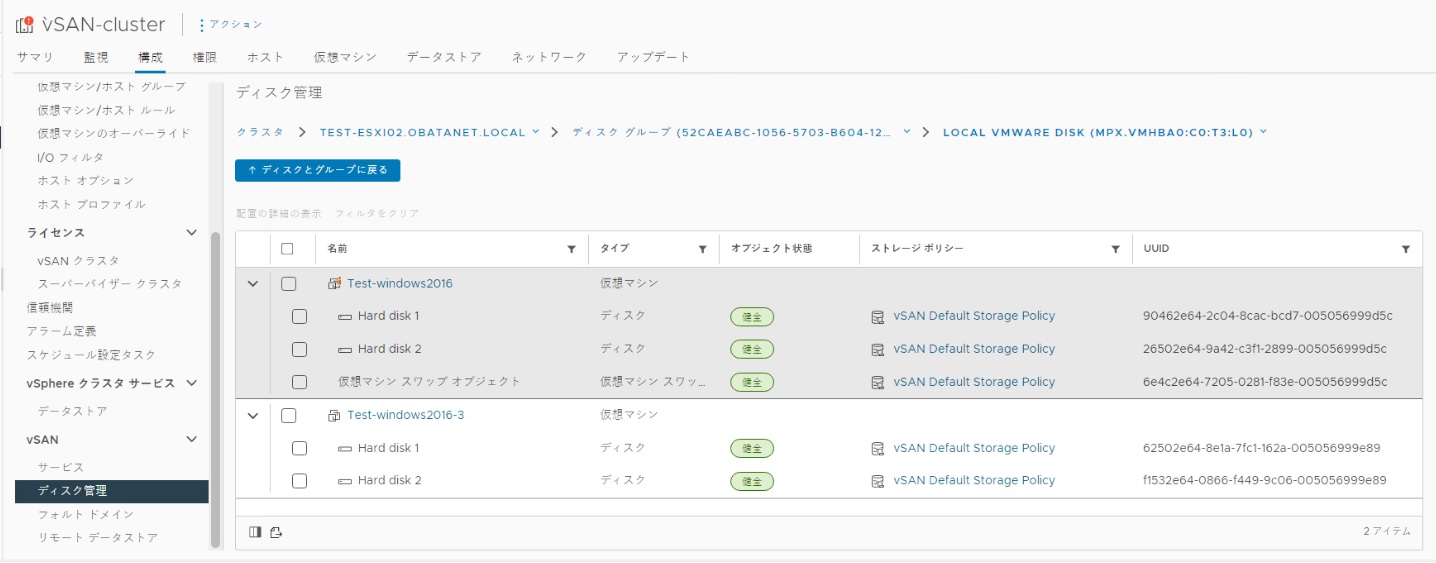Click the ディスクとグループに戻る button
Screen dimensions: 1436x563
(x=318, y=170)
